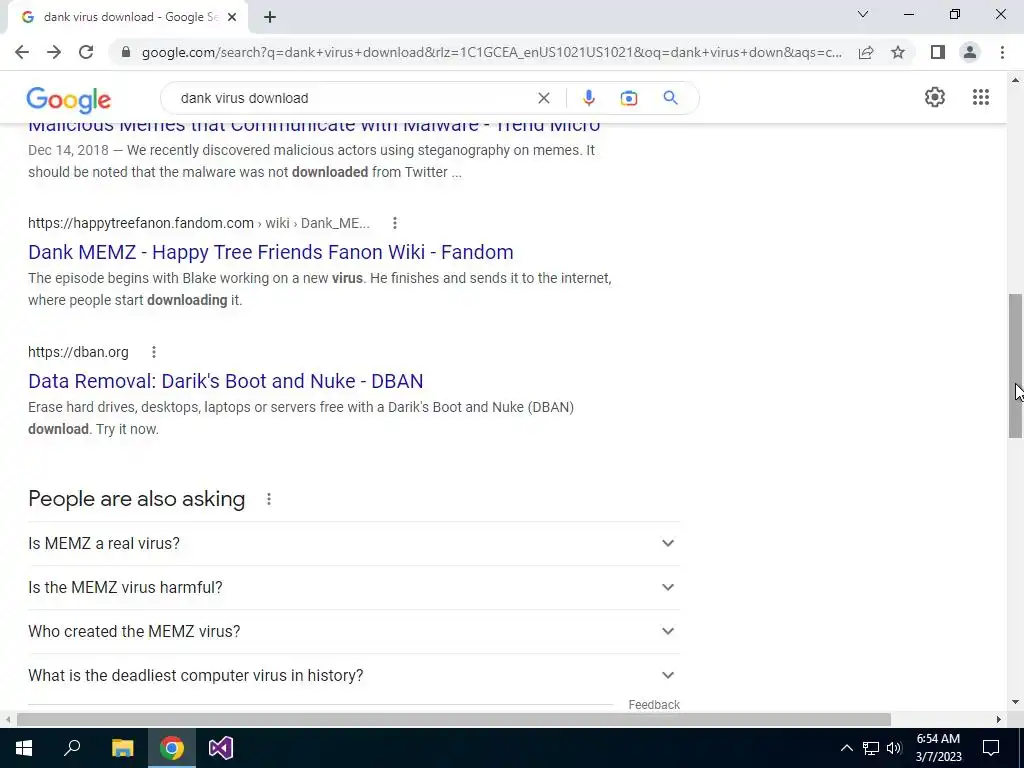The image size is (1024, 768).
Task: Open the Trend Micro Malicious Memes result
Action: point(314,127)
